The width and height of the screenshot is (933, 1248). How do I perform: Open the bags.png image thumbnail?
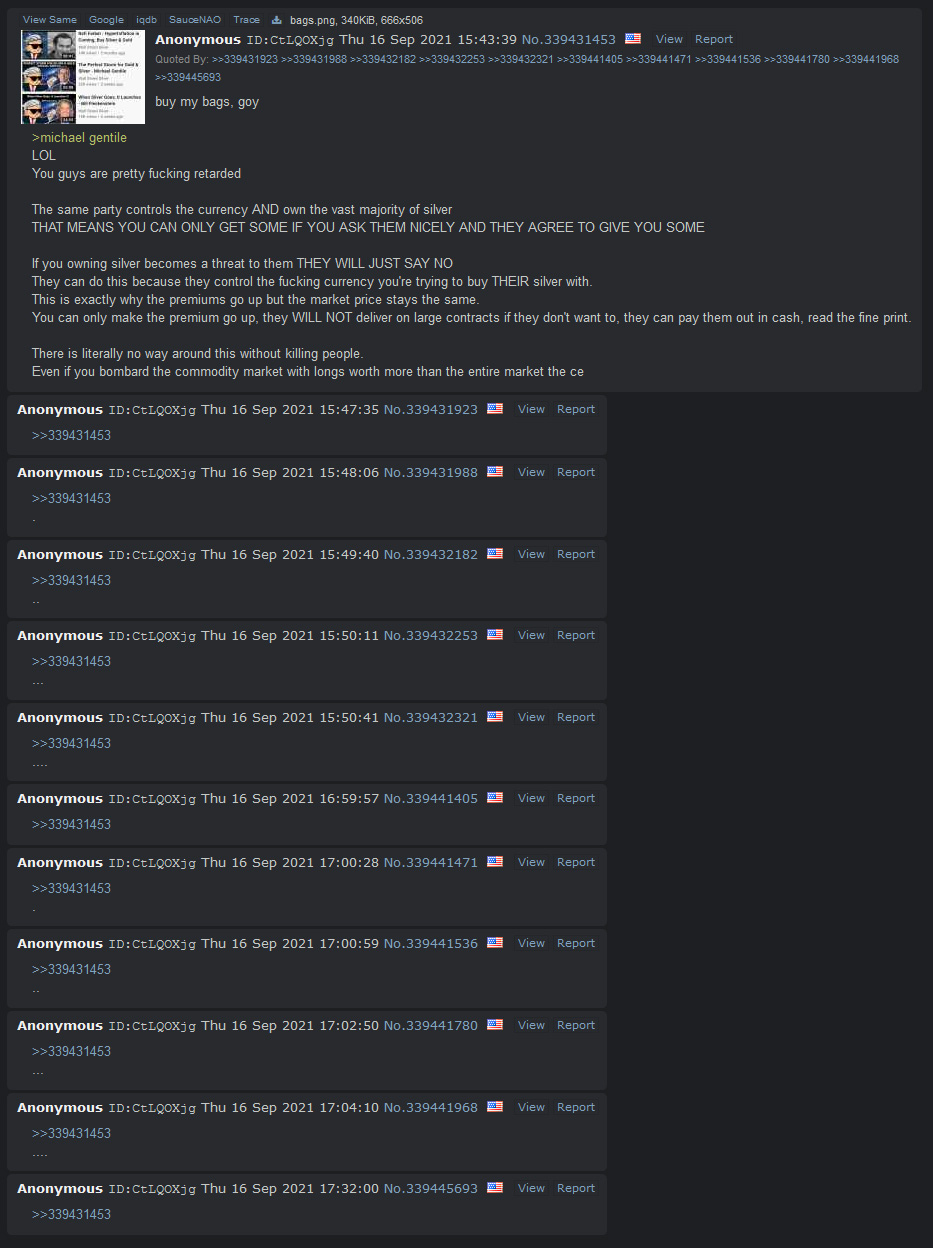click(83, 77)
